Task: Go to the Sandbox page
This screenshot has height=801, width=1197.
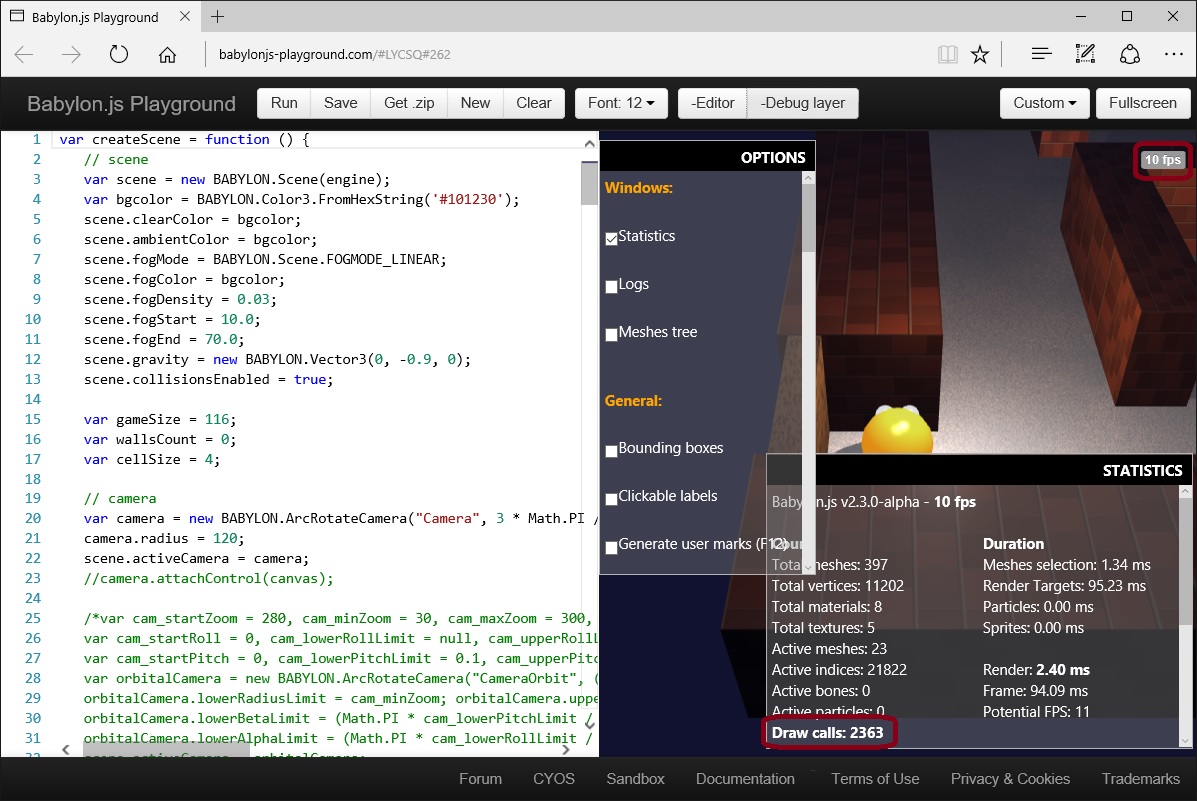Action: tap(635, 779)
